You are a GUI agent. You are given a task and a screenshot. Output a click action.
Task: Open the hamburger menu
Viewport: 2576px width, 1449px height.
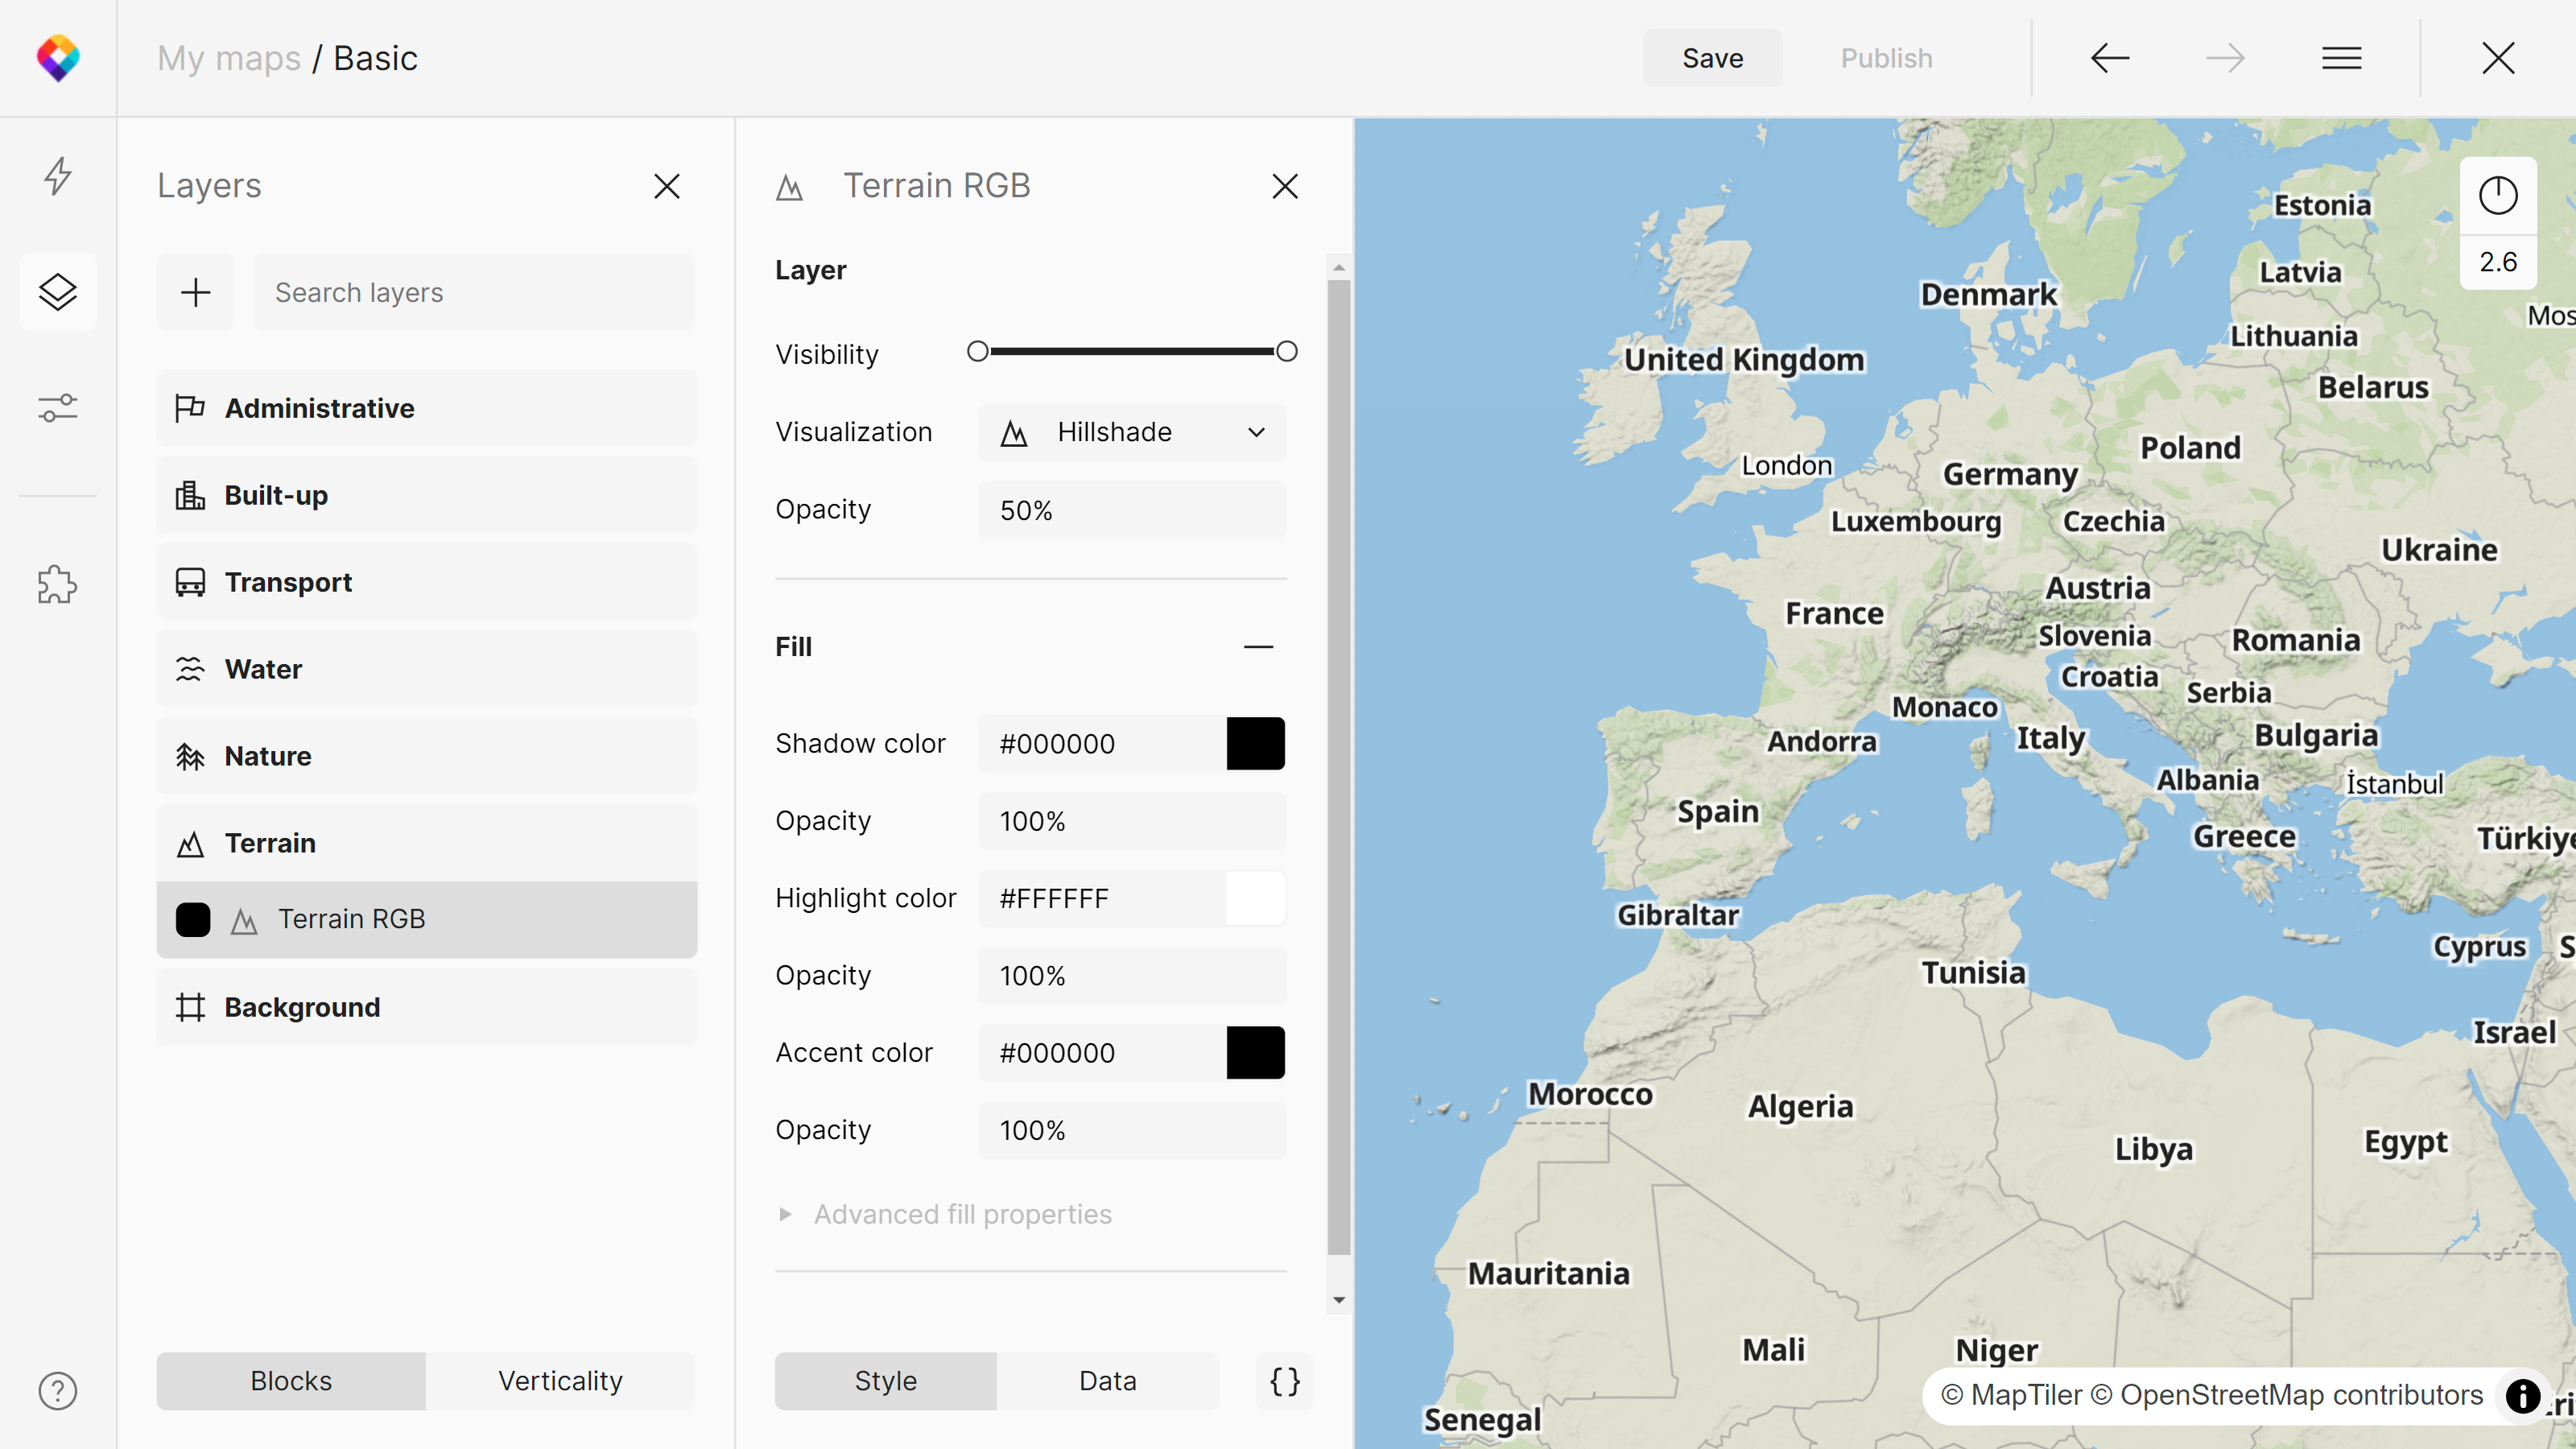tap(2341, 58)
